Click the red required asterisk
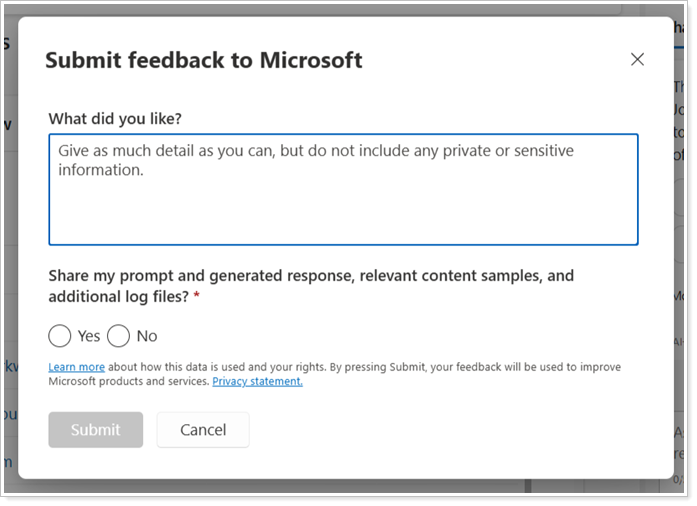The height and width of the screenshot is (506, 697). click(x=196, y=297)
